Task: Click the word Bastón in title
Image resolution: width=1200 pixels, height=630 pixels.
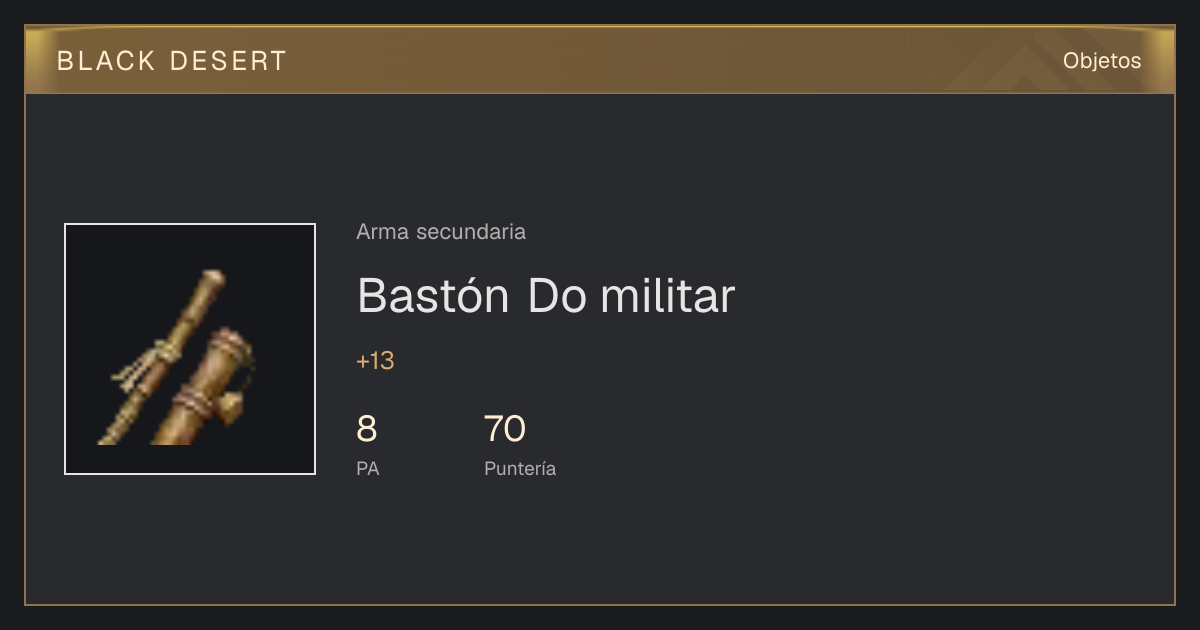Action: 433,296
